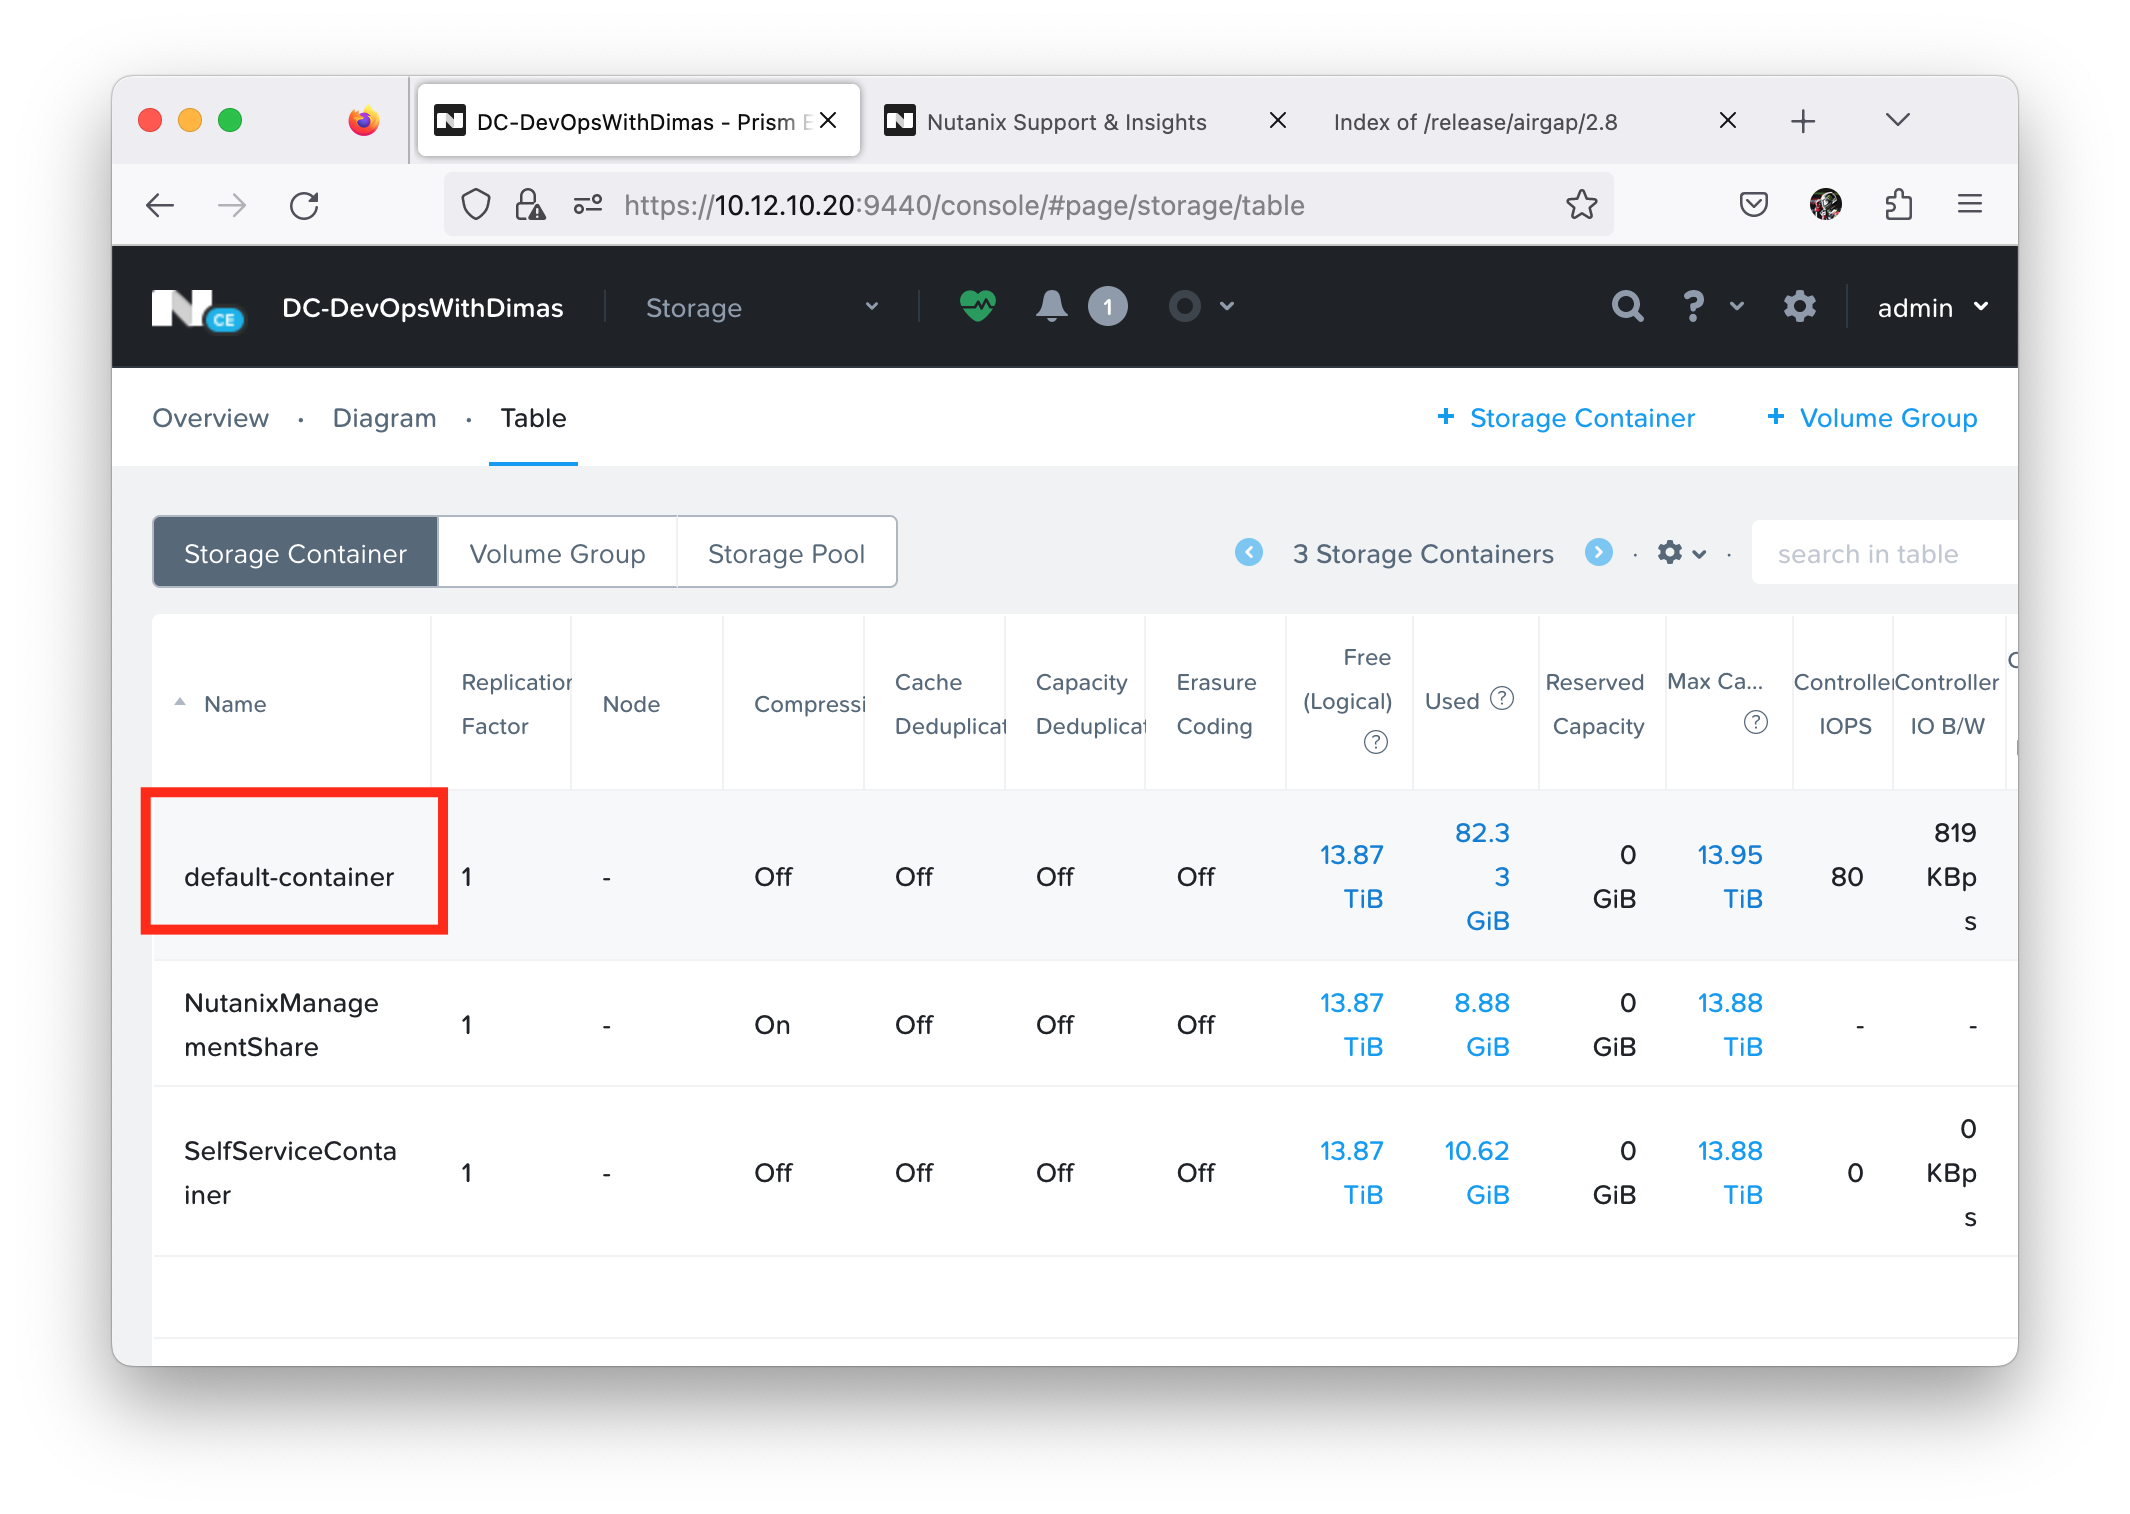Click the site permissions icon in address bar
This screenshot has width=2130, height=1514.
587,205
